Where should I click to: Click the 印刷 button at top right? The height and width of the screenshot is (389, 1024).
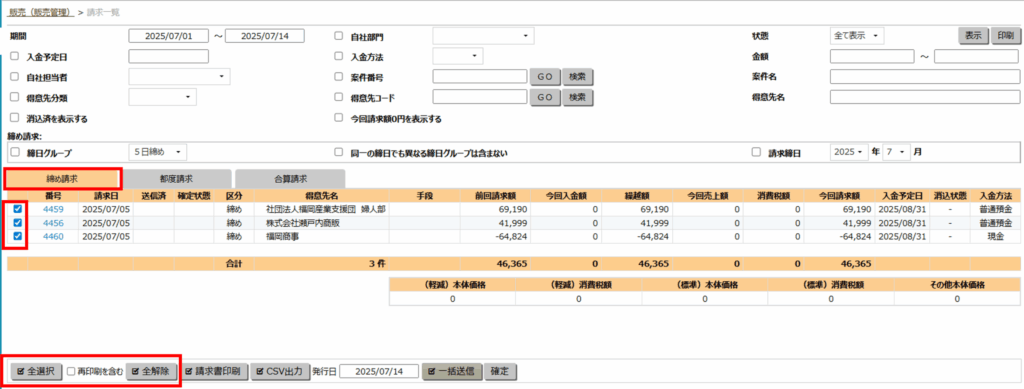pyautogui.click(x=1006, y=36)
